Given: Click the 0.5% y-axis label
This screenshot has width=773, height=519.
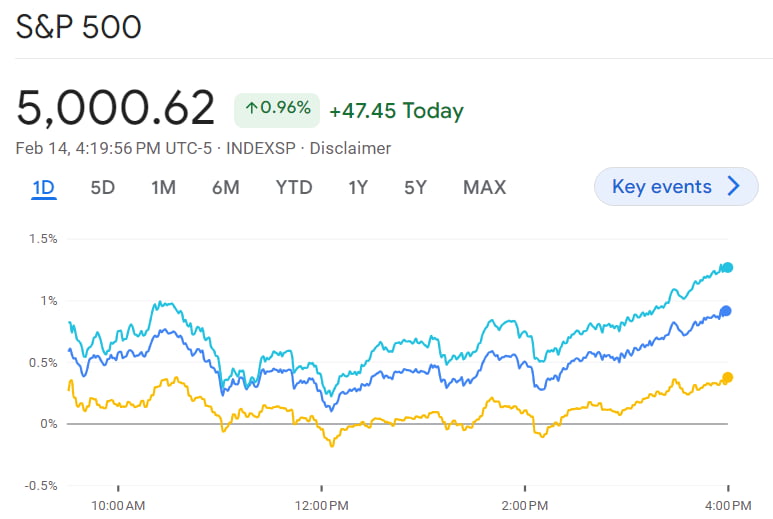Looking at the screenshot, I should [43, 363].
